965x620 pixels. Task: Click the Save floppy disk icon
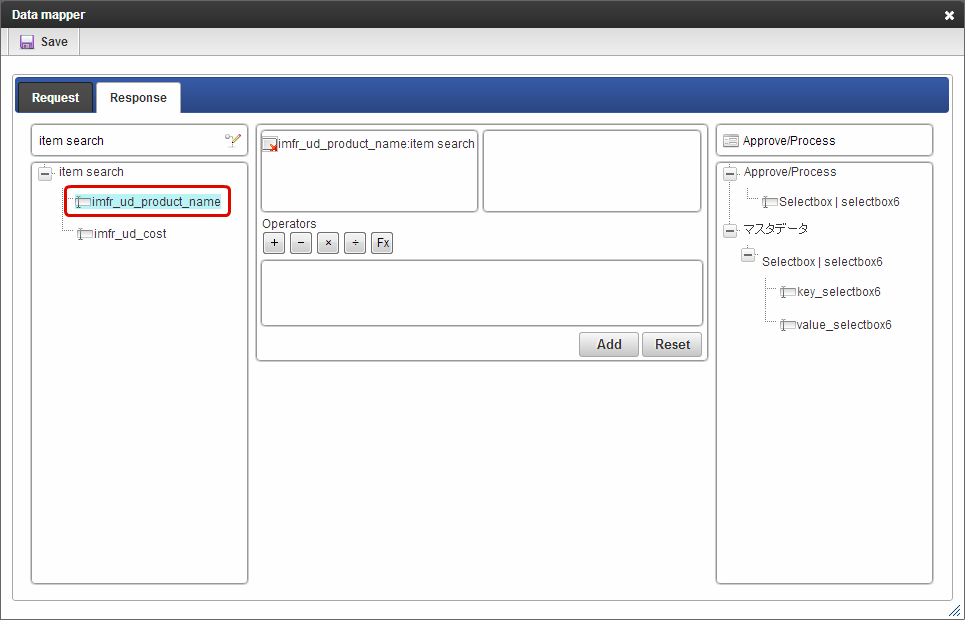coord(27,42)
